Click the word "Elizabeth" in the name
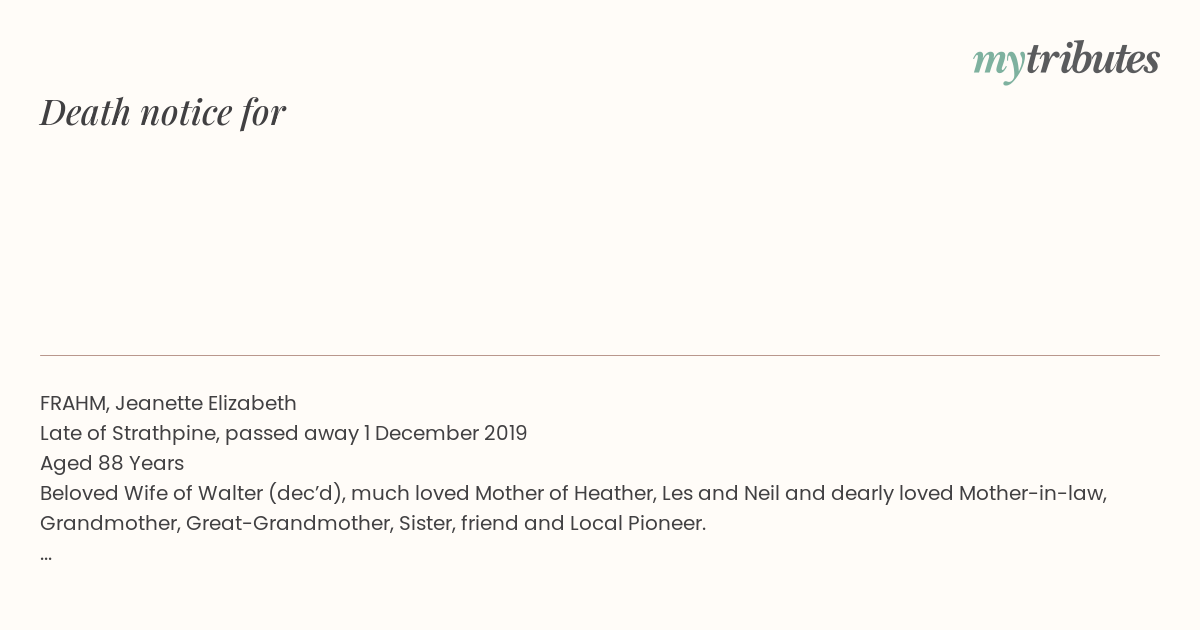This screenshot has height=630, width=1200. (252, 403)
